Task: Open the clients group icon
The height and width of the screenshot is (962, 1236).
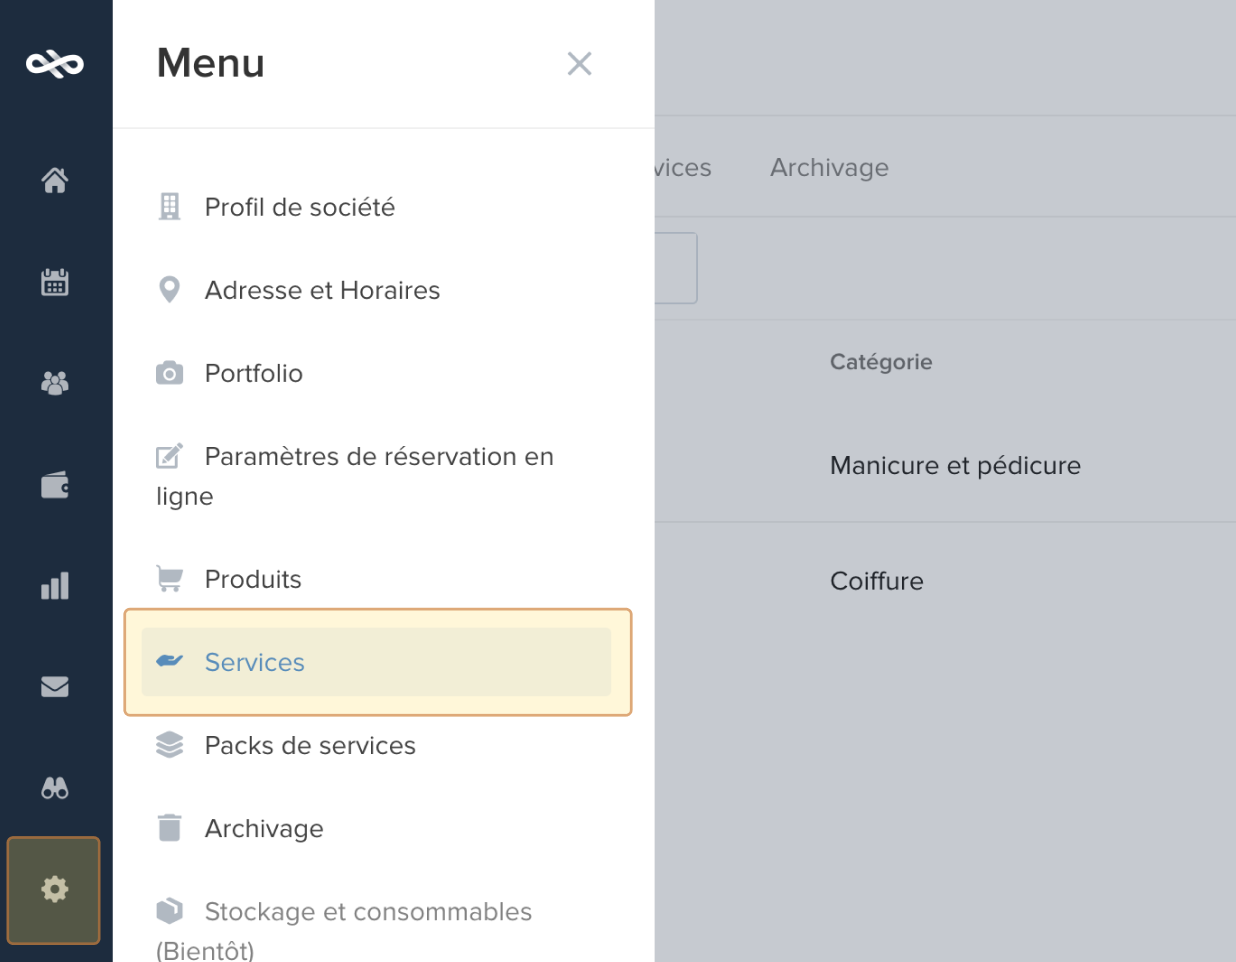Action: 55,383
